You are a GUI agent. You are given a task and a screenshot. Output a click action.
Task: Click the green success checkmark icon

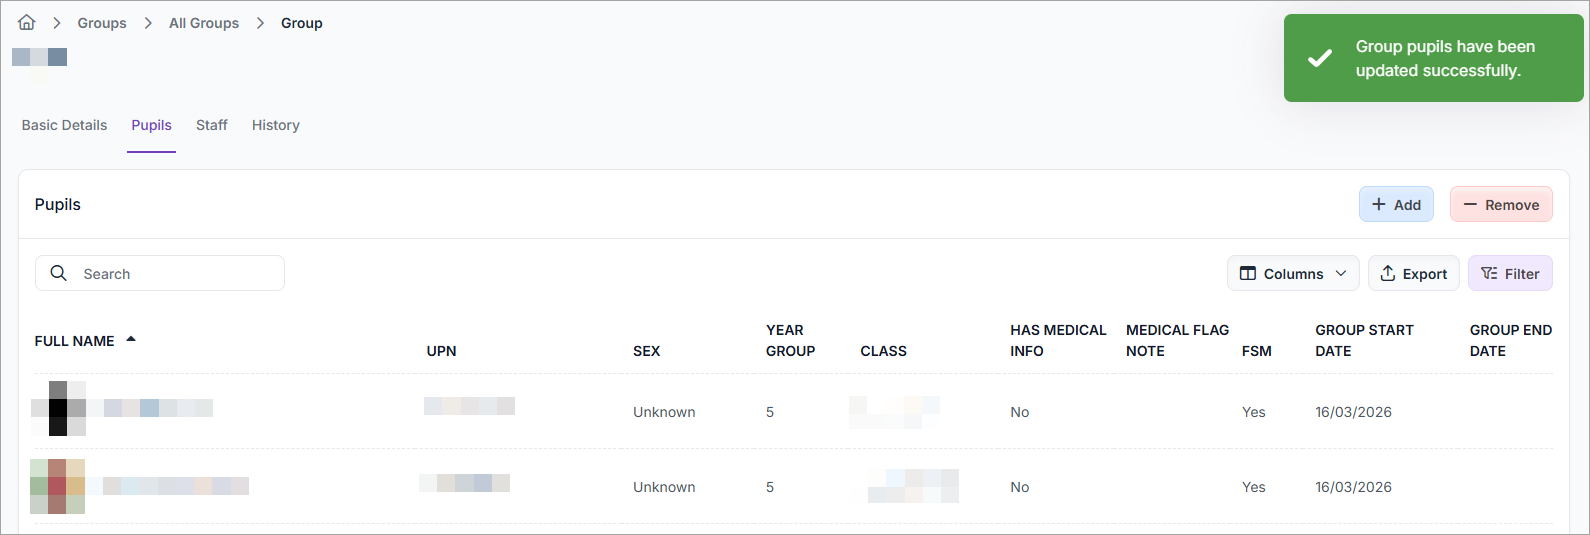[1320, 58]
